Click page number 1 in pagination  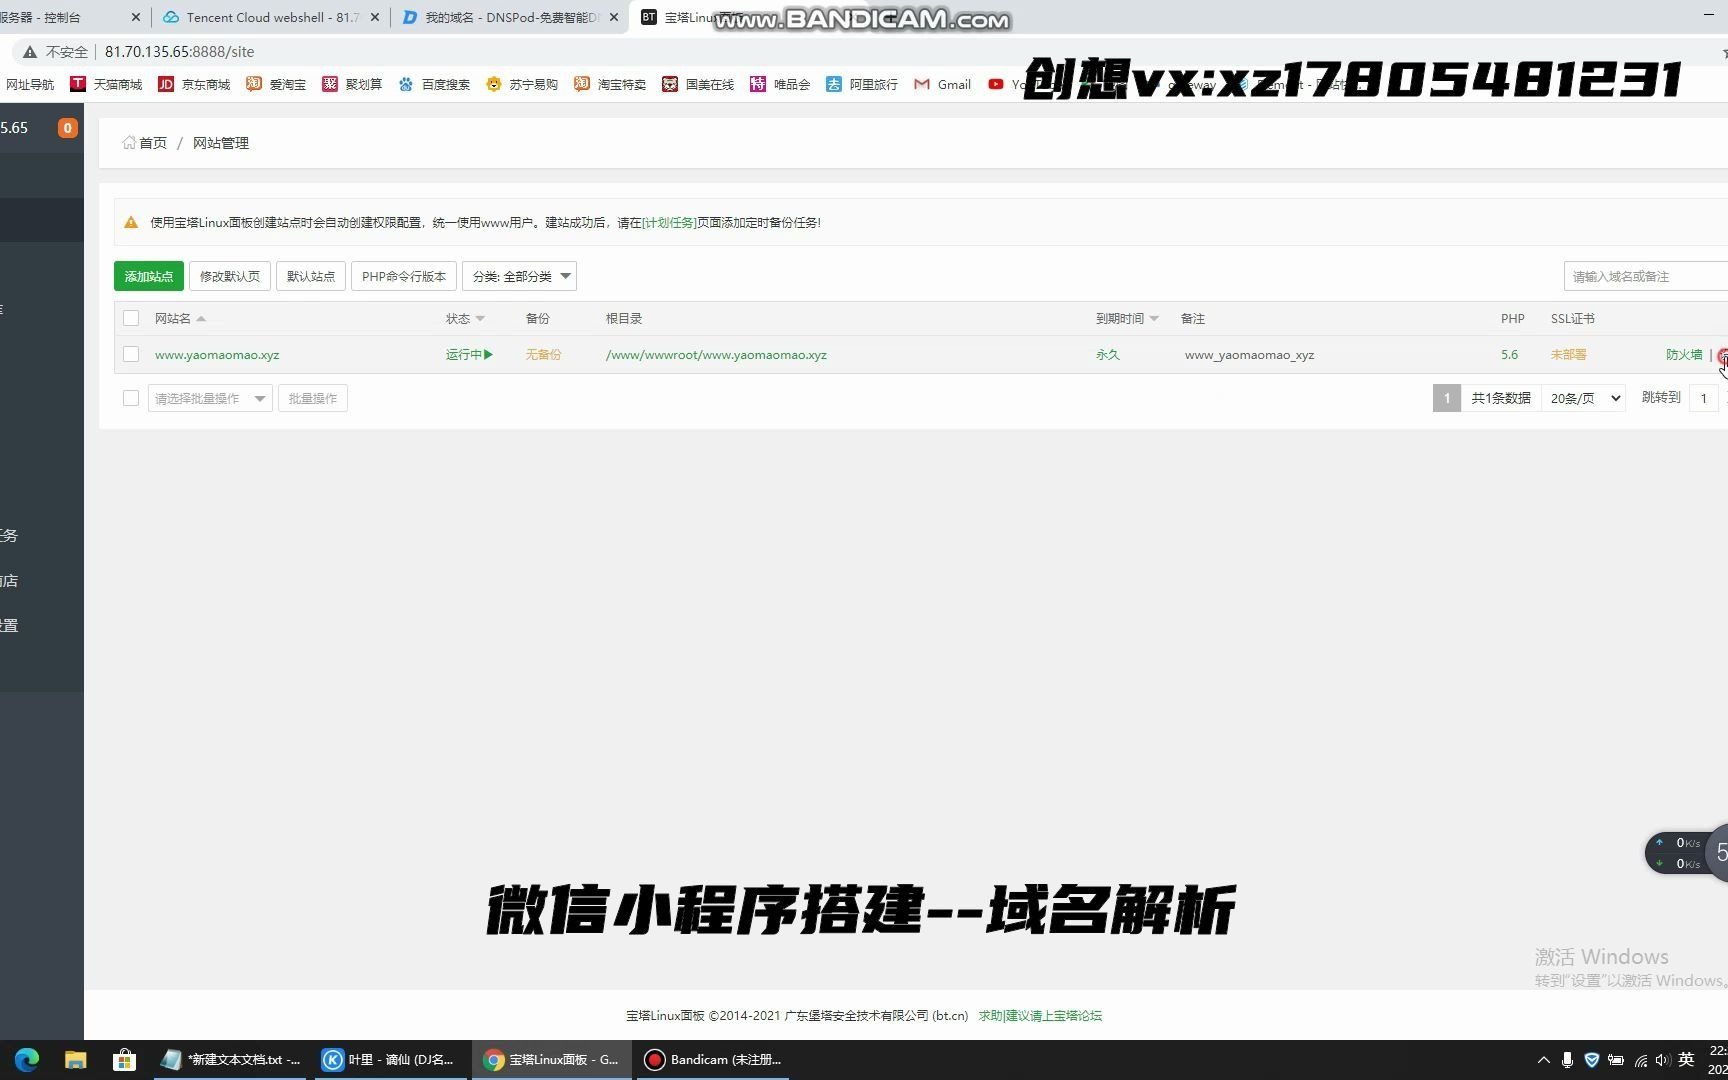point(1446,398)
